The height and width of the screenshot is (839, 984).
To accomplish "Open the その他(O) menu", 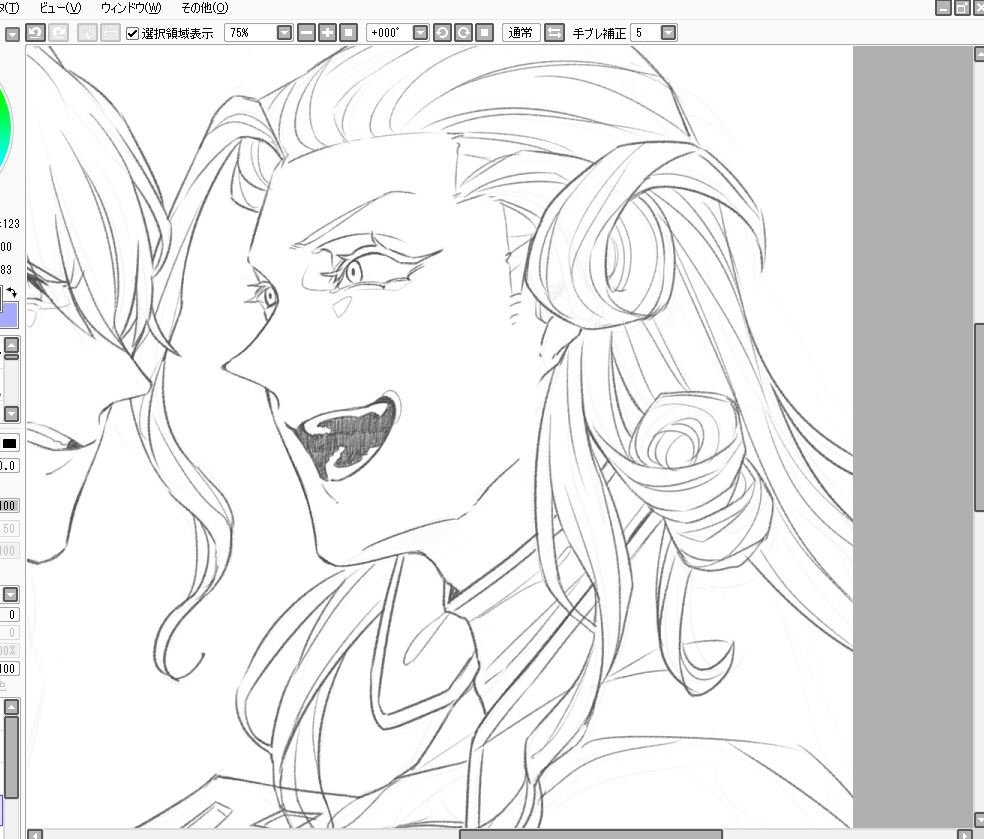I will click(205, 8).
